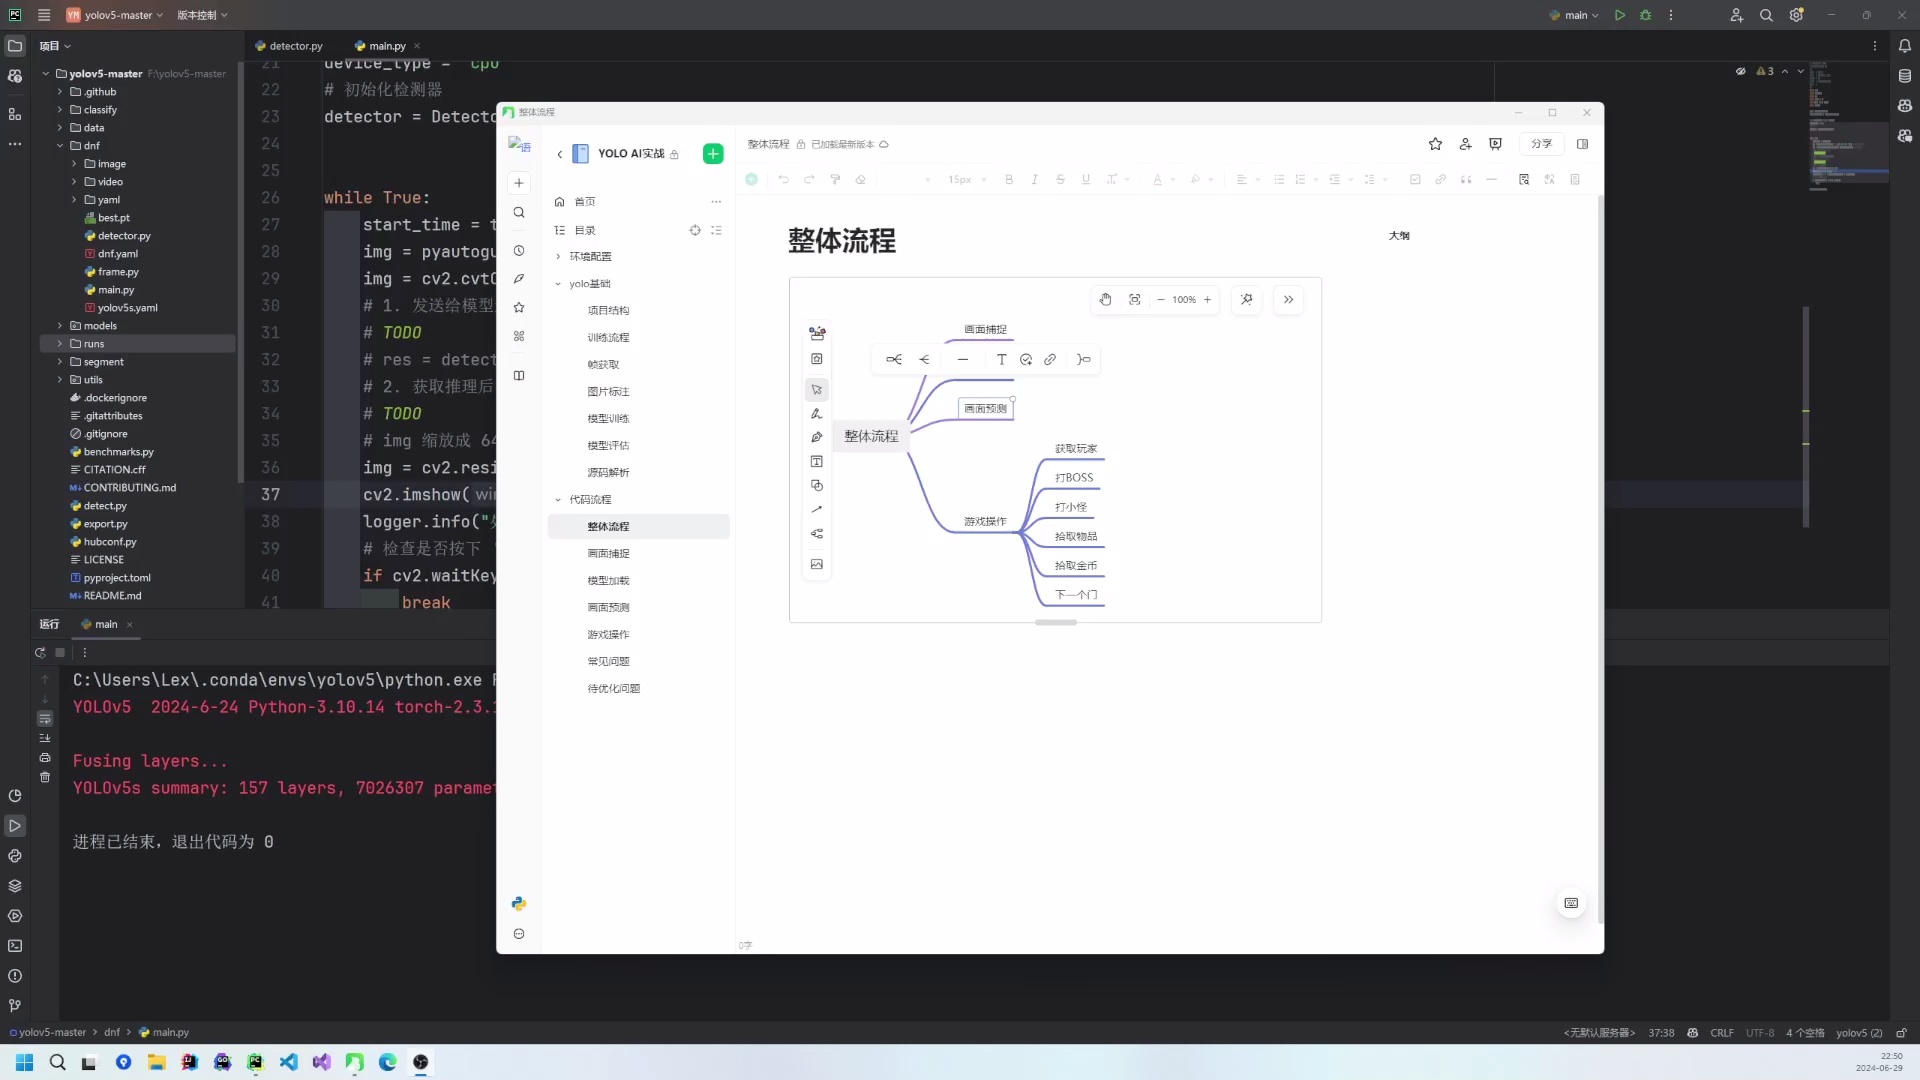Toggle underline formatting
The width and height of the screenshot is (1920, 1080).
coord(1085,179)
